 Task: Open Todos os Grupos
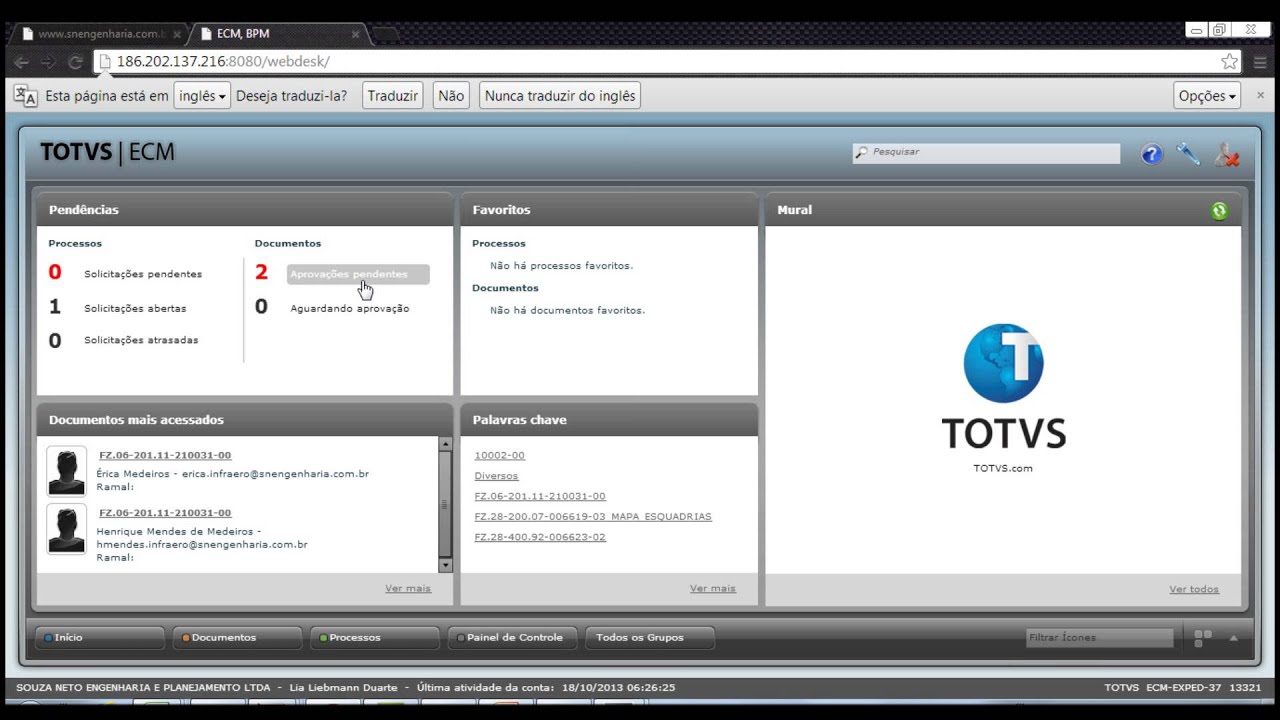[x=650, y=637]
